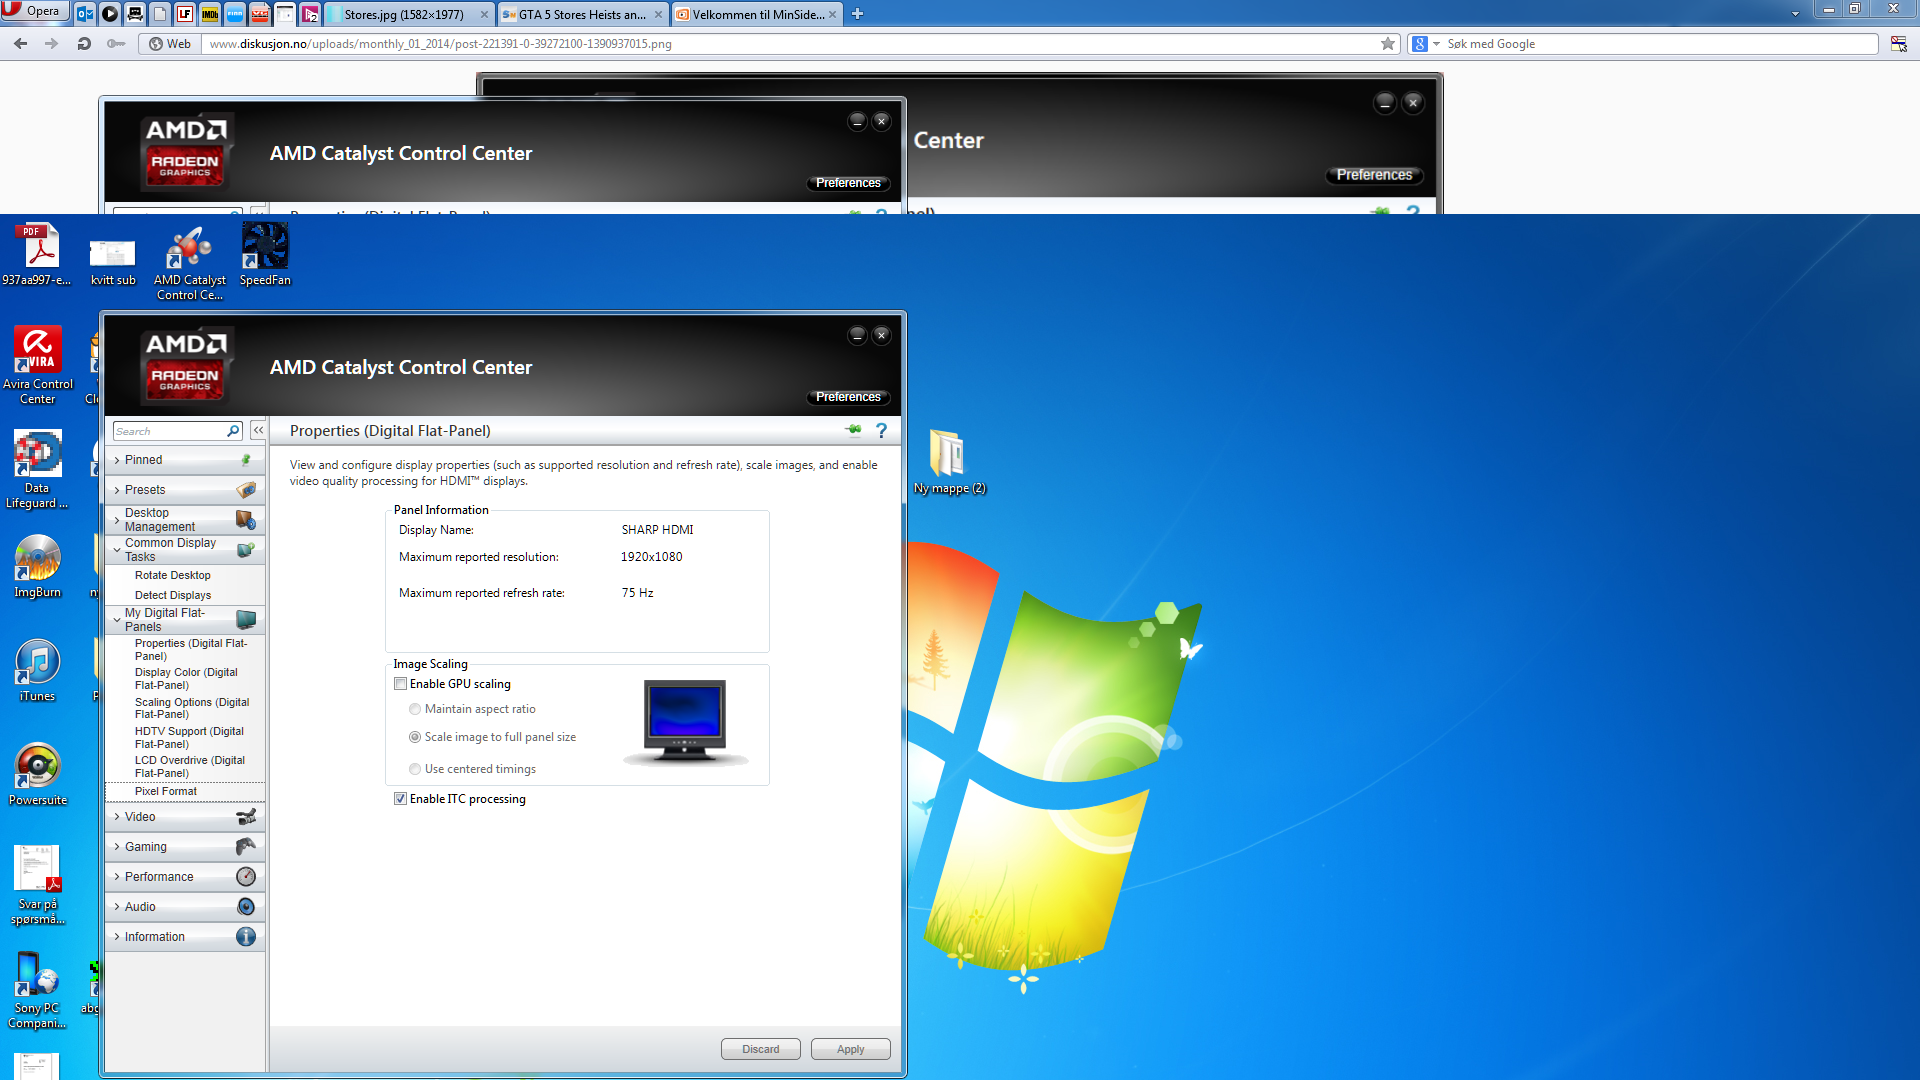The image size is (1920, 1080).
Task: Click the Gaming controller icon
Action: click(246, 847)
